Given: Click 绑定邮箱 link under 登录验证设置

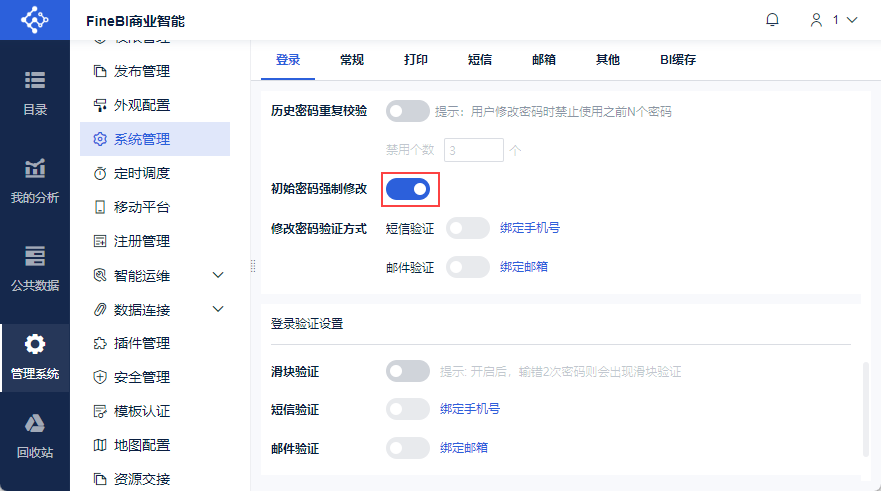Looking at the screenshot, I should pos(464,447).
